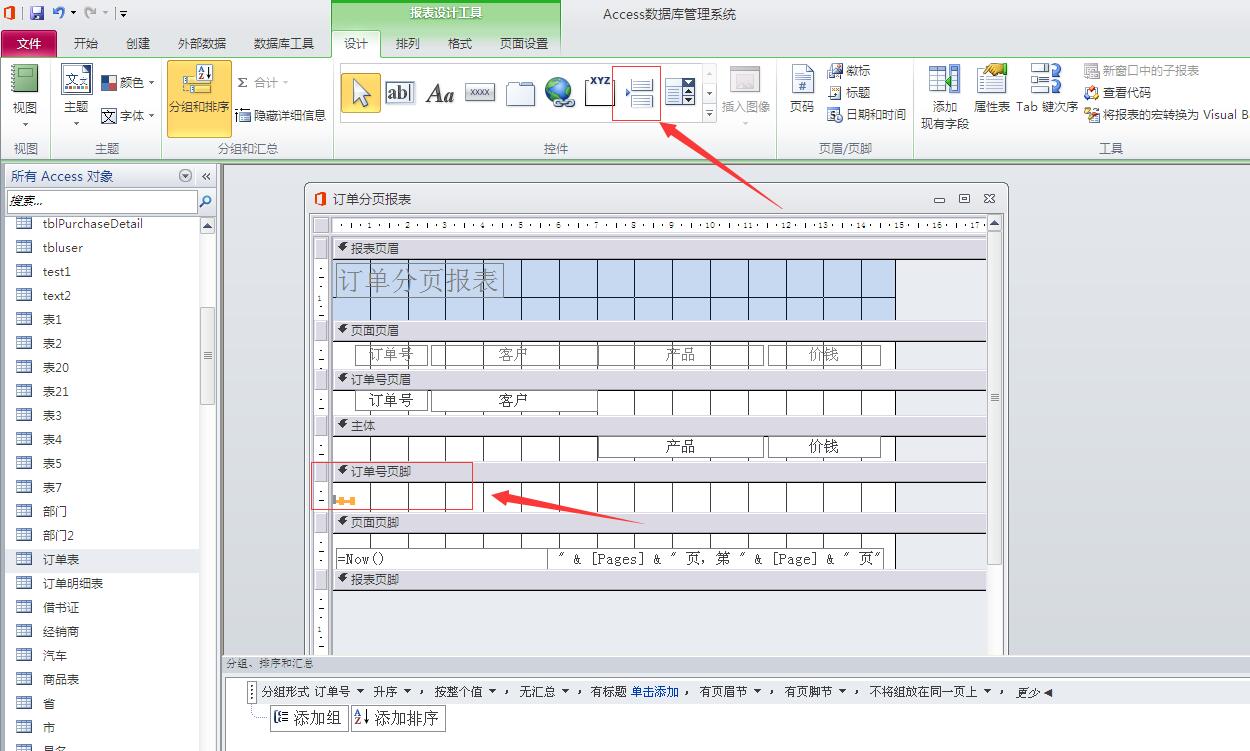Select the XYZ option group control
The width and height of the screenshot is (1250, 751).
[x=599, y=90]
